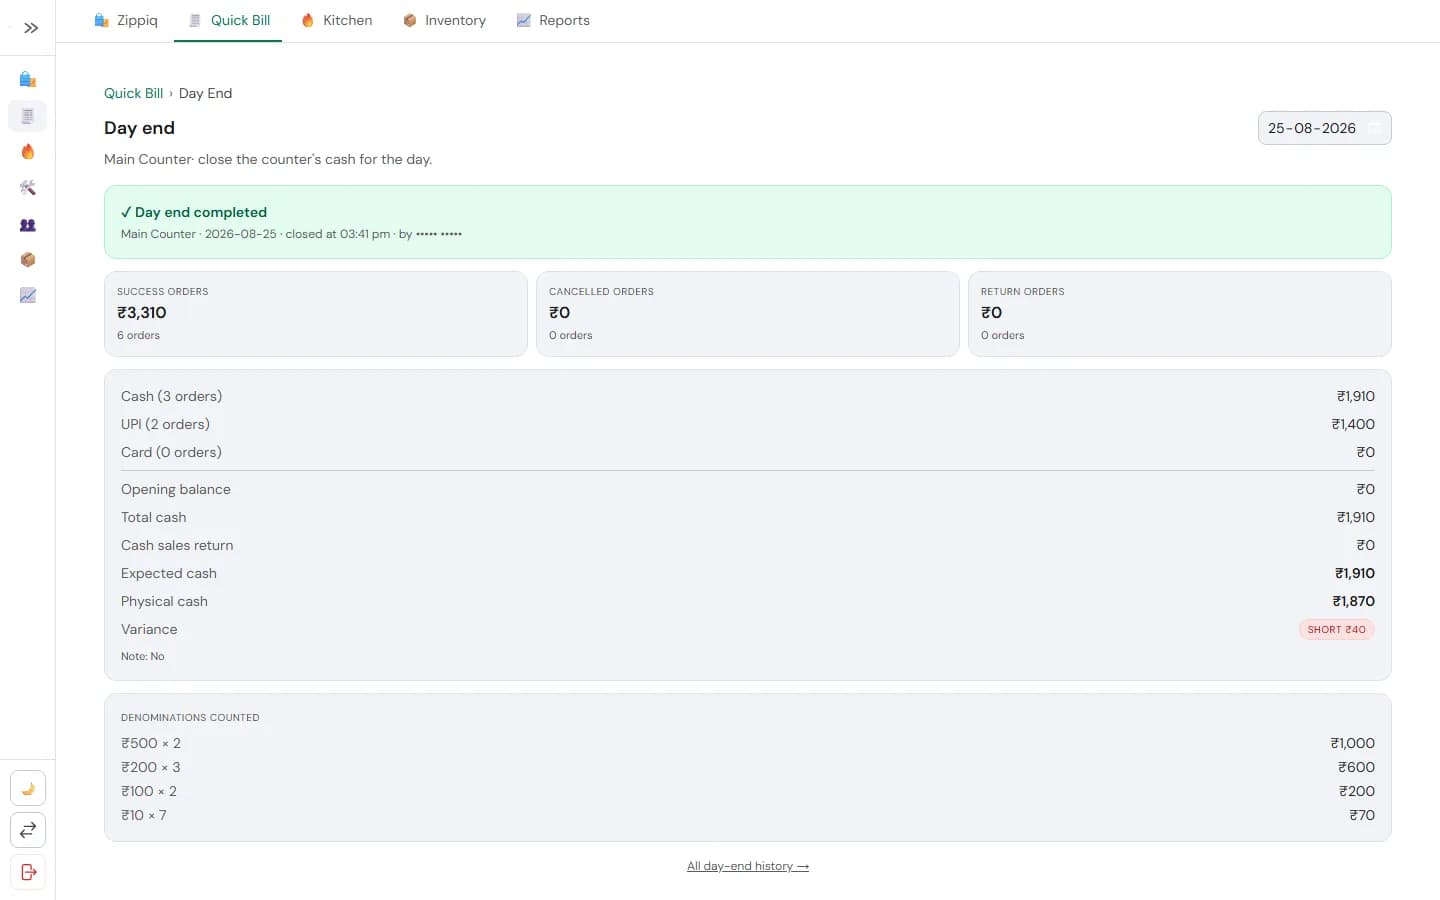Expand the left sidebar with the double-chevron

(x=31, y=28)
